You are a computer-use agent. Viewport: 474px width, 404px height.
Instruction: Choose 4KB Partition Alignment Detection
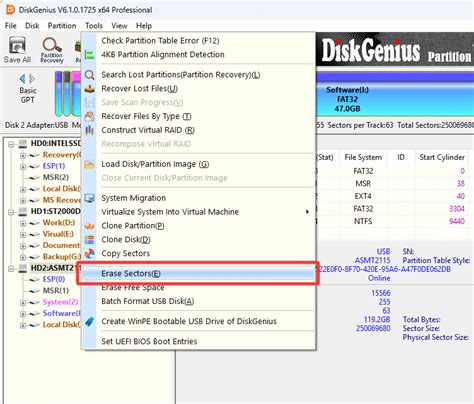[x=198, y=55]
